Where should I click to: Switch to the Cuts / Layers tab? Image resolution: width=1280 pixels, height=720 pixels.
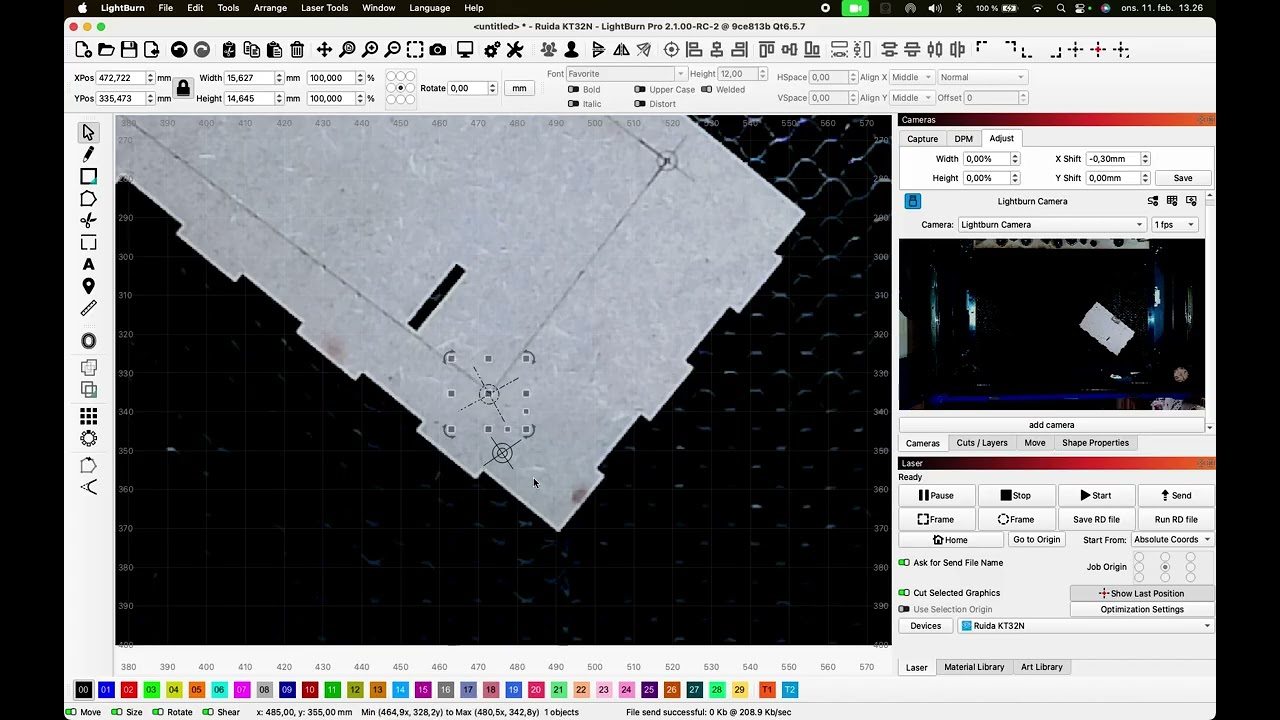pos(981,443)
